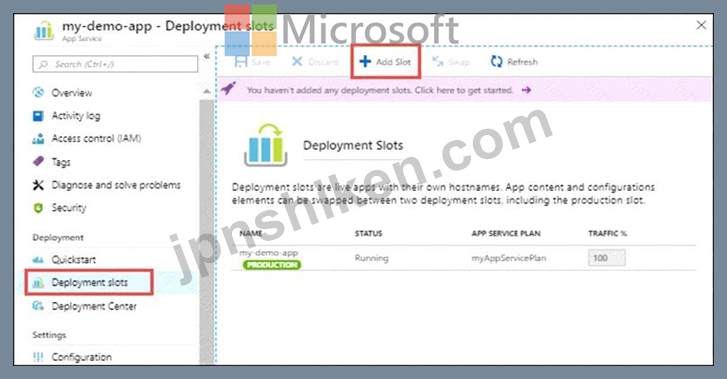Screen dimensions: 727x379
Task: Click the sidebar vertical scrollbar track
Action: (207, 231)
